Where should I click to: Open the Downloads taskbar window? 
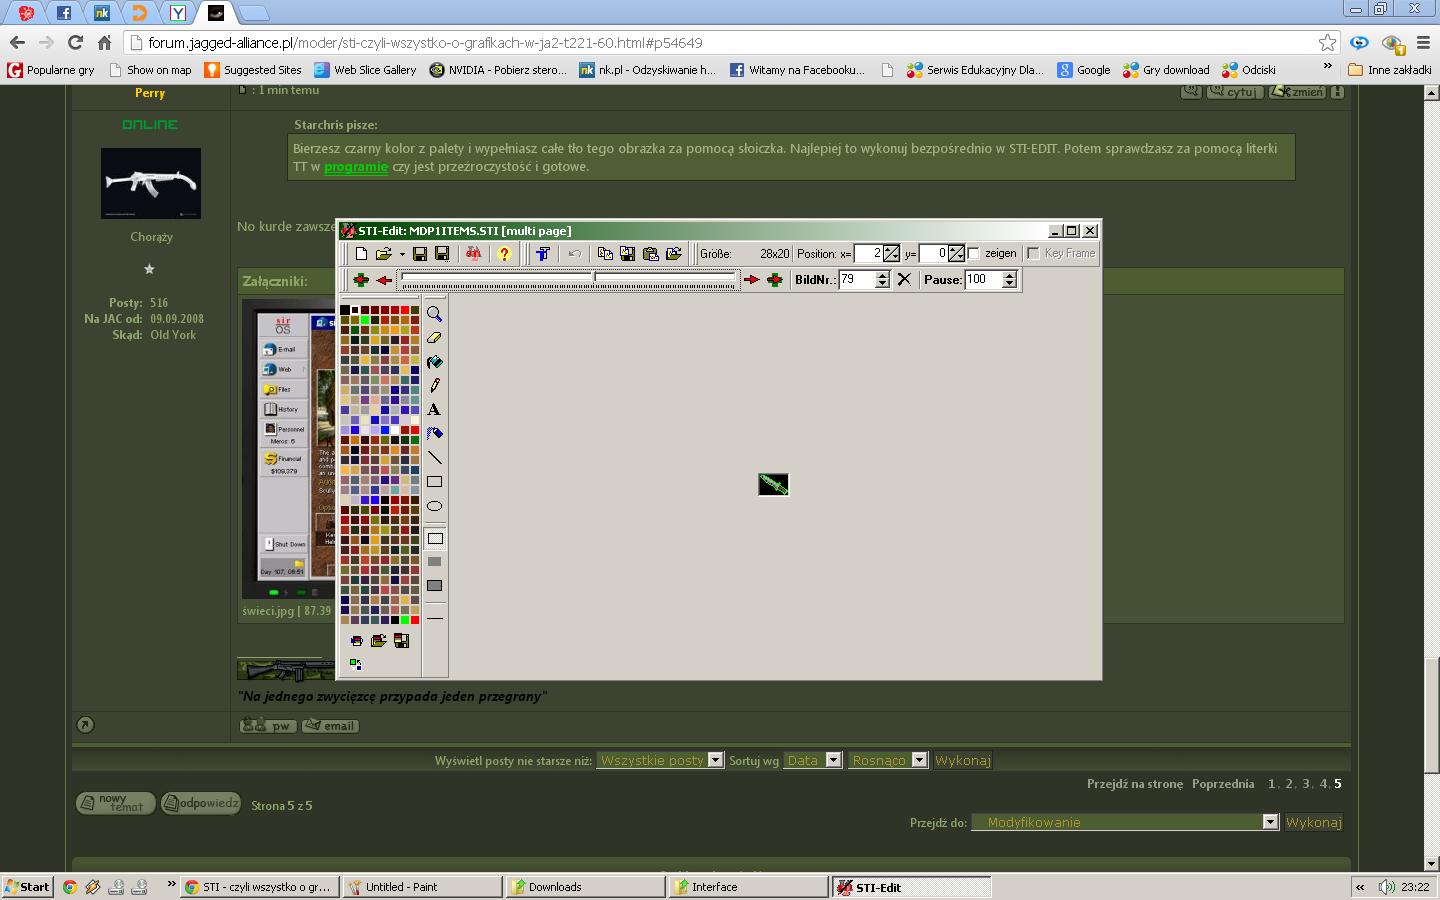tap(585, 887)
